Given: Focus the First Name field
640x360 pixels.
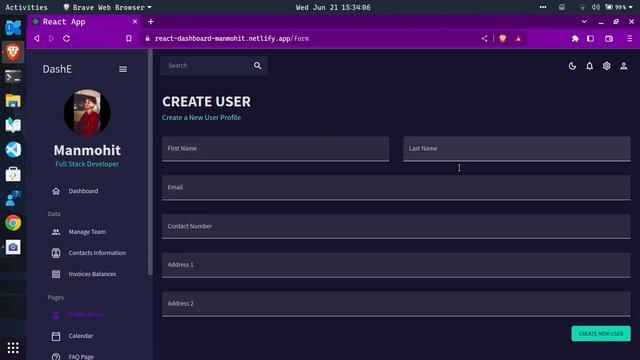Looking at the screenshot, I should (x=276, y=149).
